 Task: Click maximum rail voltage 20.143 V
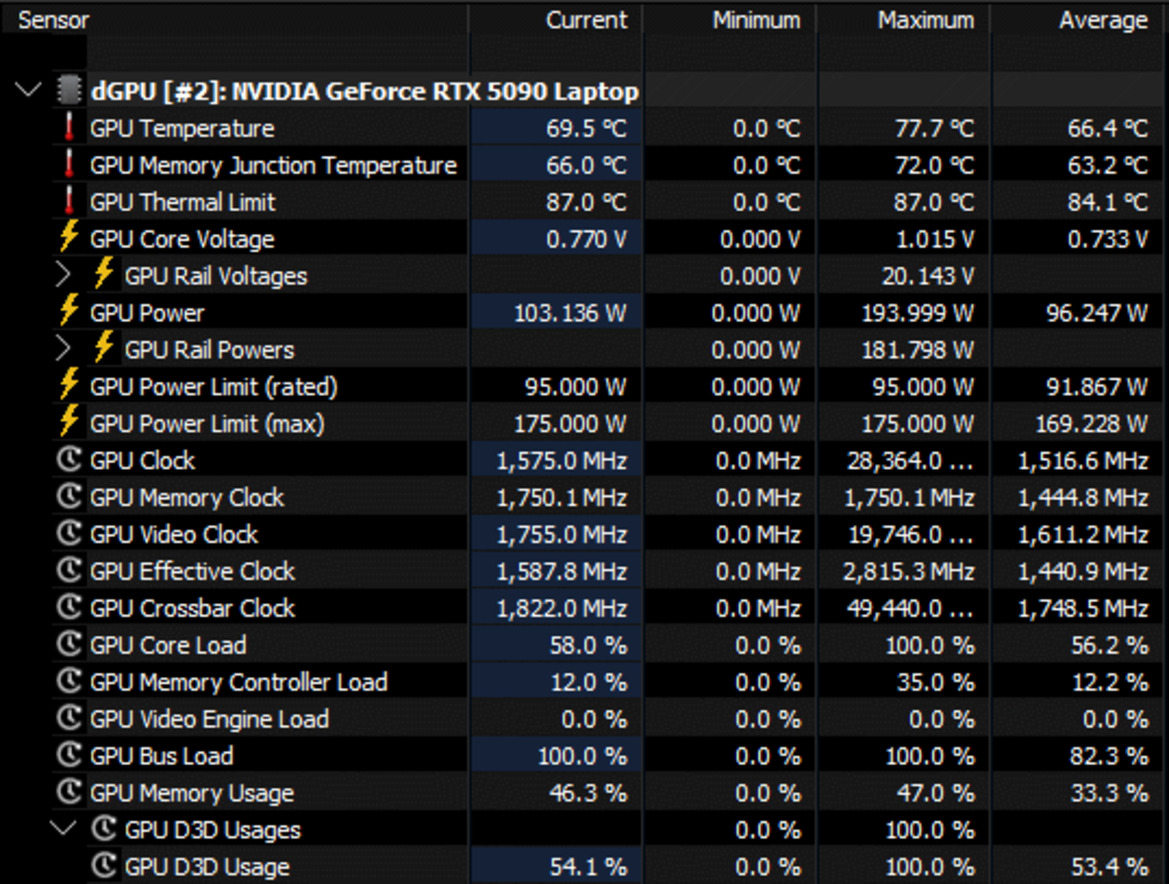click(x=928, y=277)
